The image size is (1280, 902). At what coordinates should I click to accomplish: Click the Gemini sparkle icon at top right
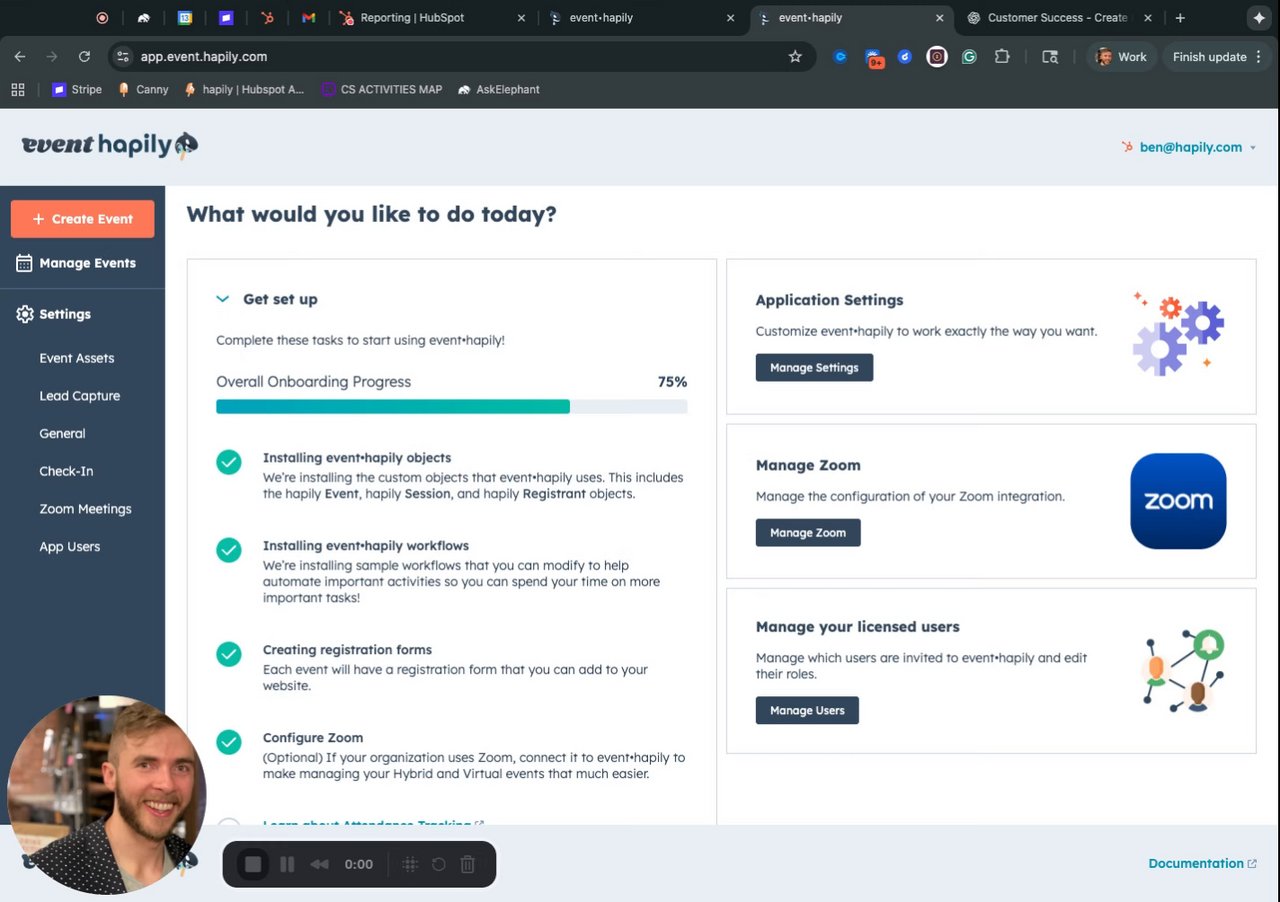click(x=1259, y=18)
